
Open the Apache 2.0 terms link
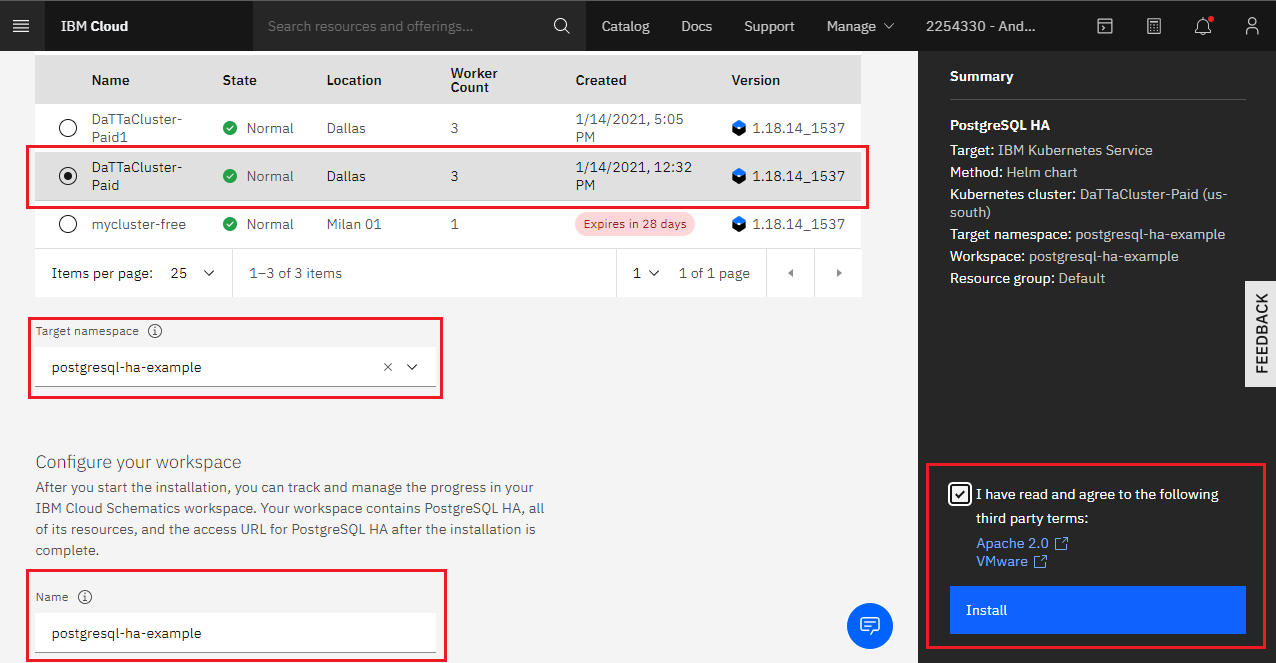[x=1012, y=543]
